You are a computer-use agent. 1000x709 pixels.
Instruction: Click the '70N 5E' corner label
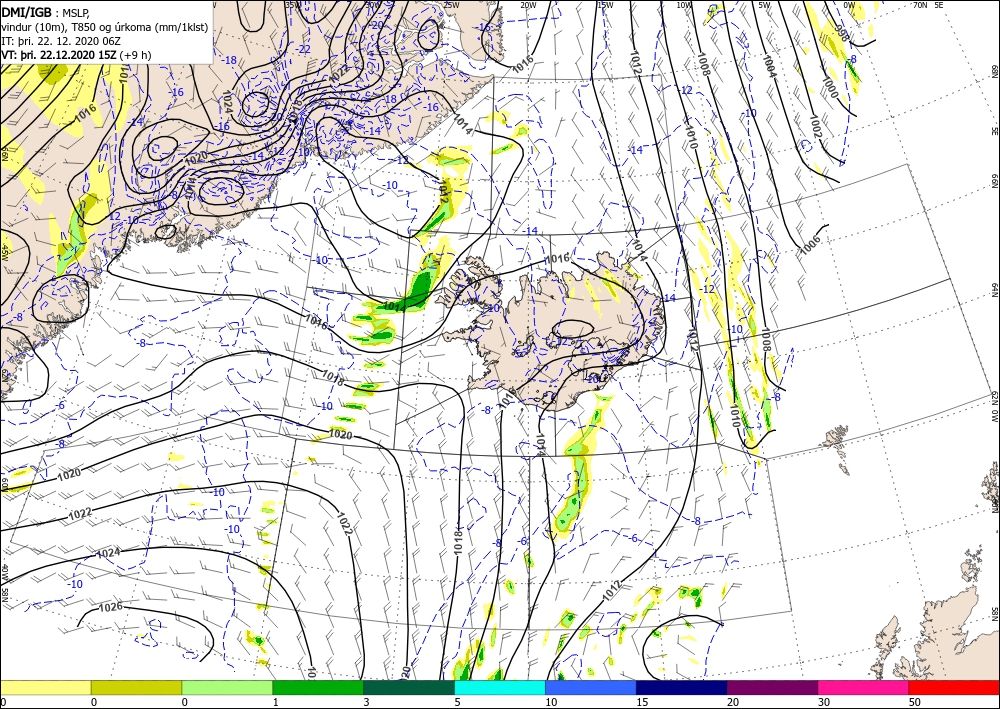pos(929,5)
